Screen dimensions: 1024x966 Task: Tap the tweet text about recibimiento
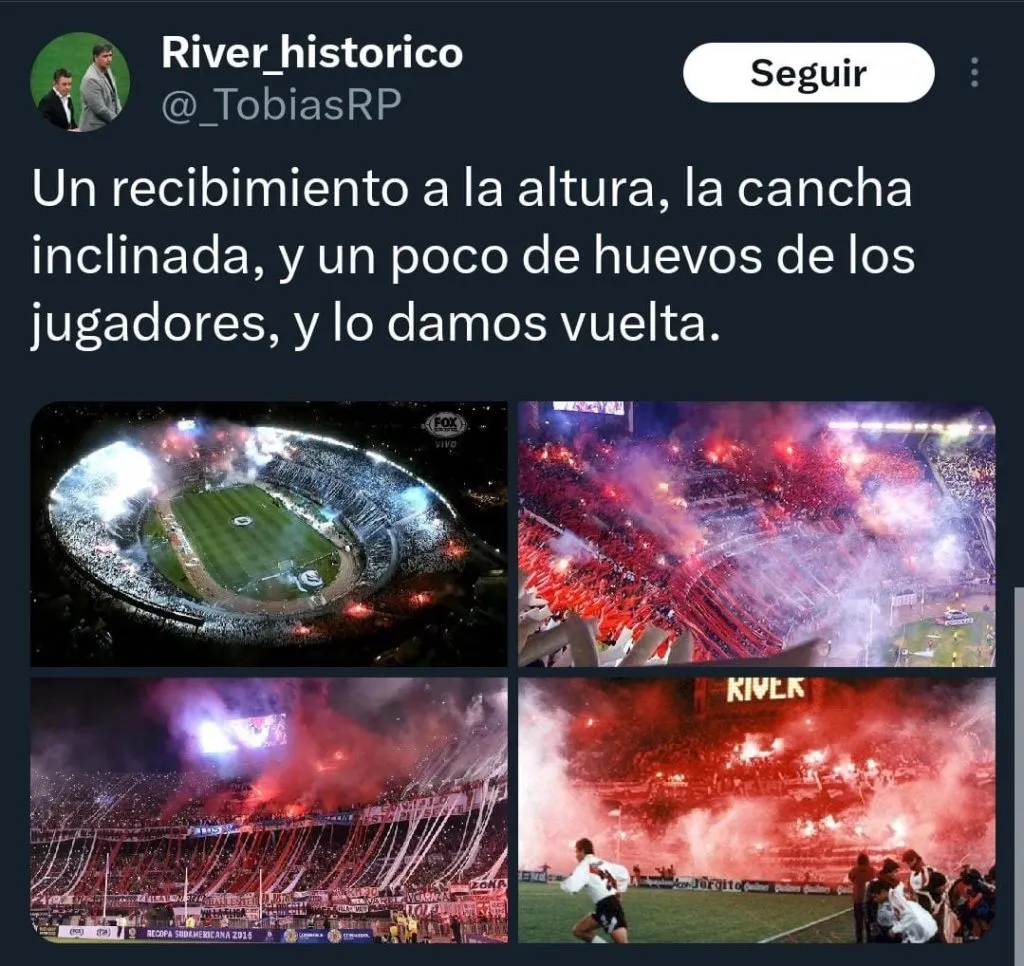pyautogui.click(x=473, y=256)
